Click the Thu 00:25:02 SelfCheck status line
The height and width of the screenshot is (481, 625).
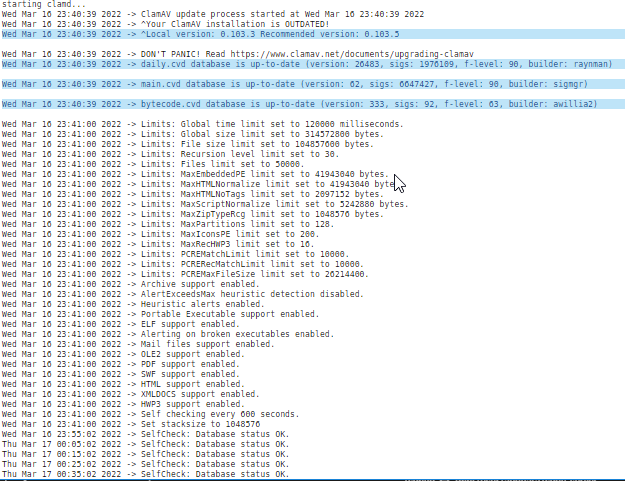pyautogui.click(x=145, y=464)
